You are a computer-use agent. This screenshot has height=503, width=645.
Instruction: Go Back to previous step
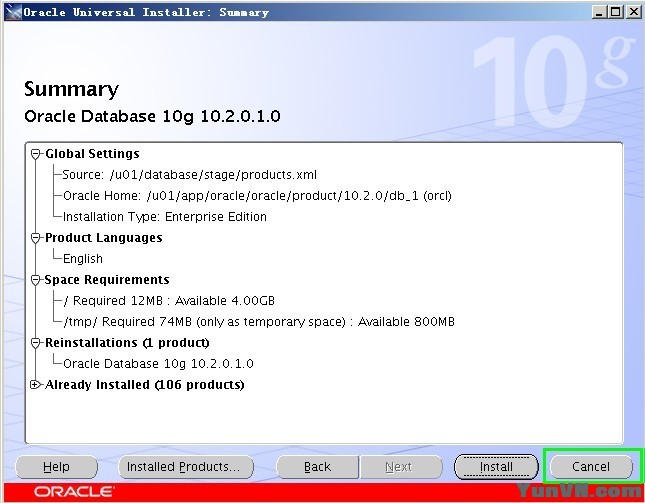(317, 467)
